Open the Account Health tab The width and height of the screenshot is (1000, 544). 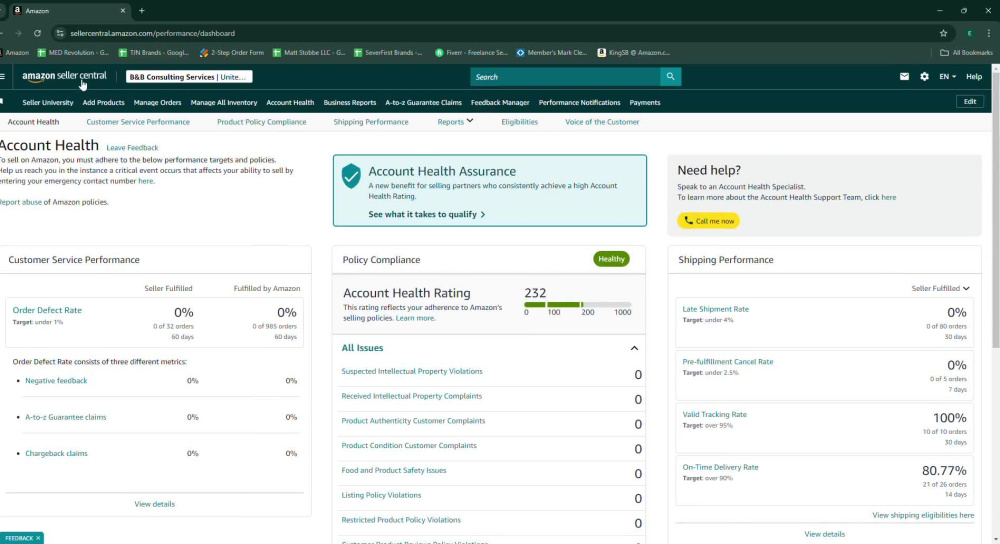[x=33, y=121]
